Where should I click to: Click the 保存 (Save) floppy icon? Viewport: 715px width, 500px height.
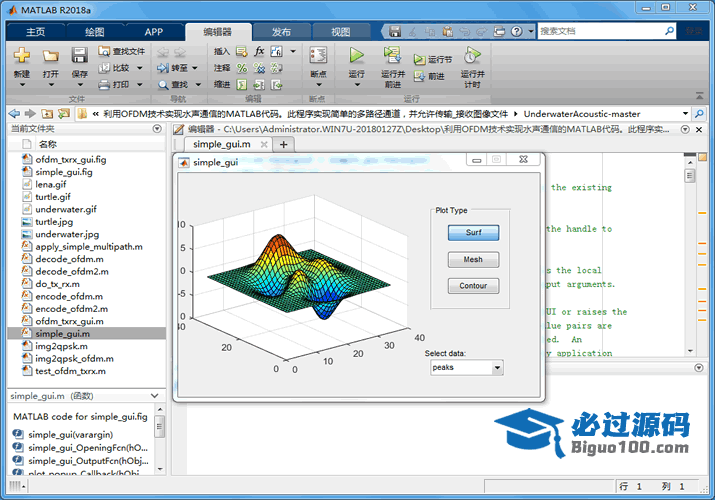click(x=79, y=56)
